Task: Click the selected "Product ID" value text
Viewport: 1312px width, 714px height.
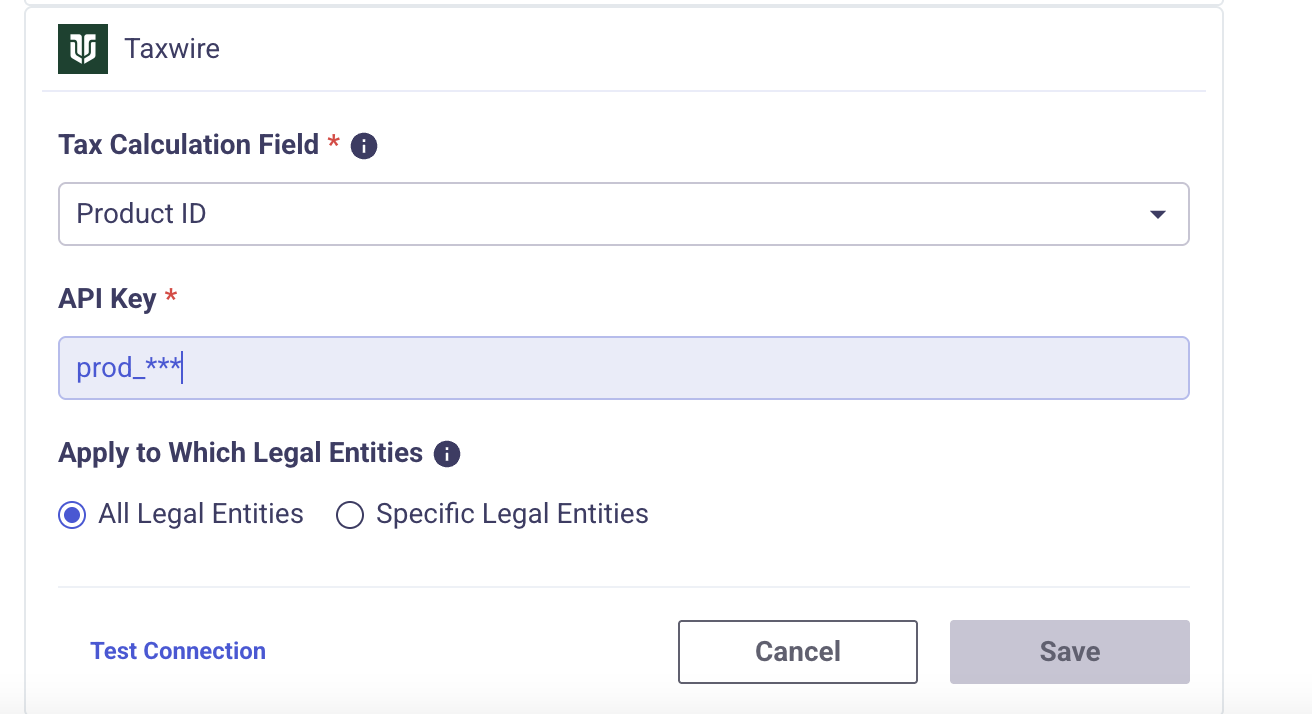Action: pos(141,214)
